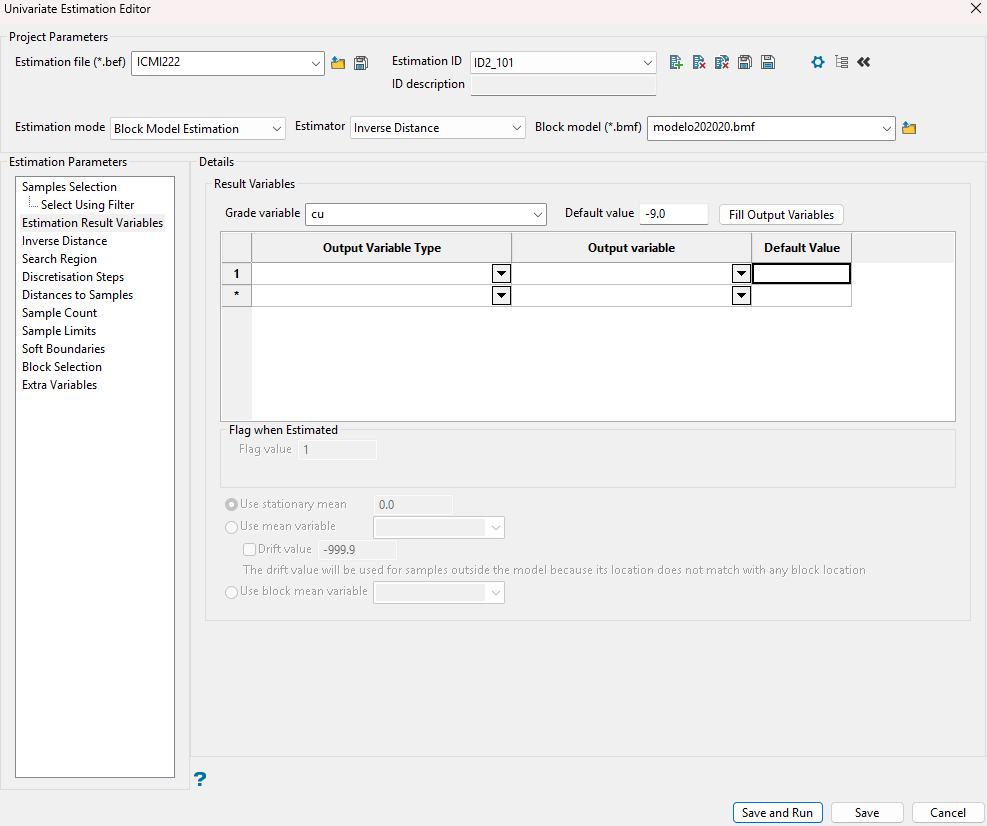Screen dimensions: 987x826
Task: Click Save and Run button
Action: click(x=777, y=813)
